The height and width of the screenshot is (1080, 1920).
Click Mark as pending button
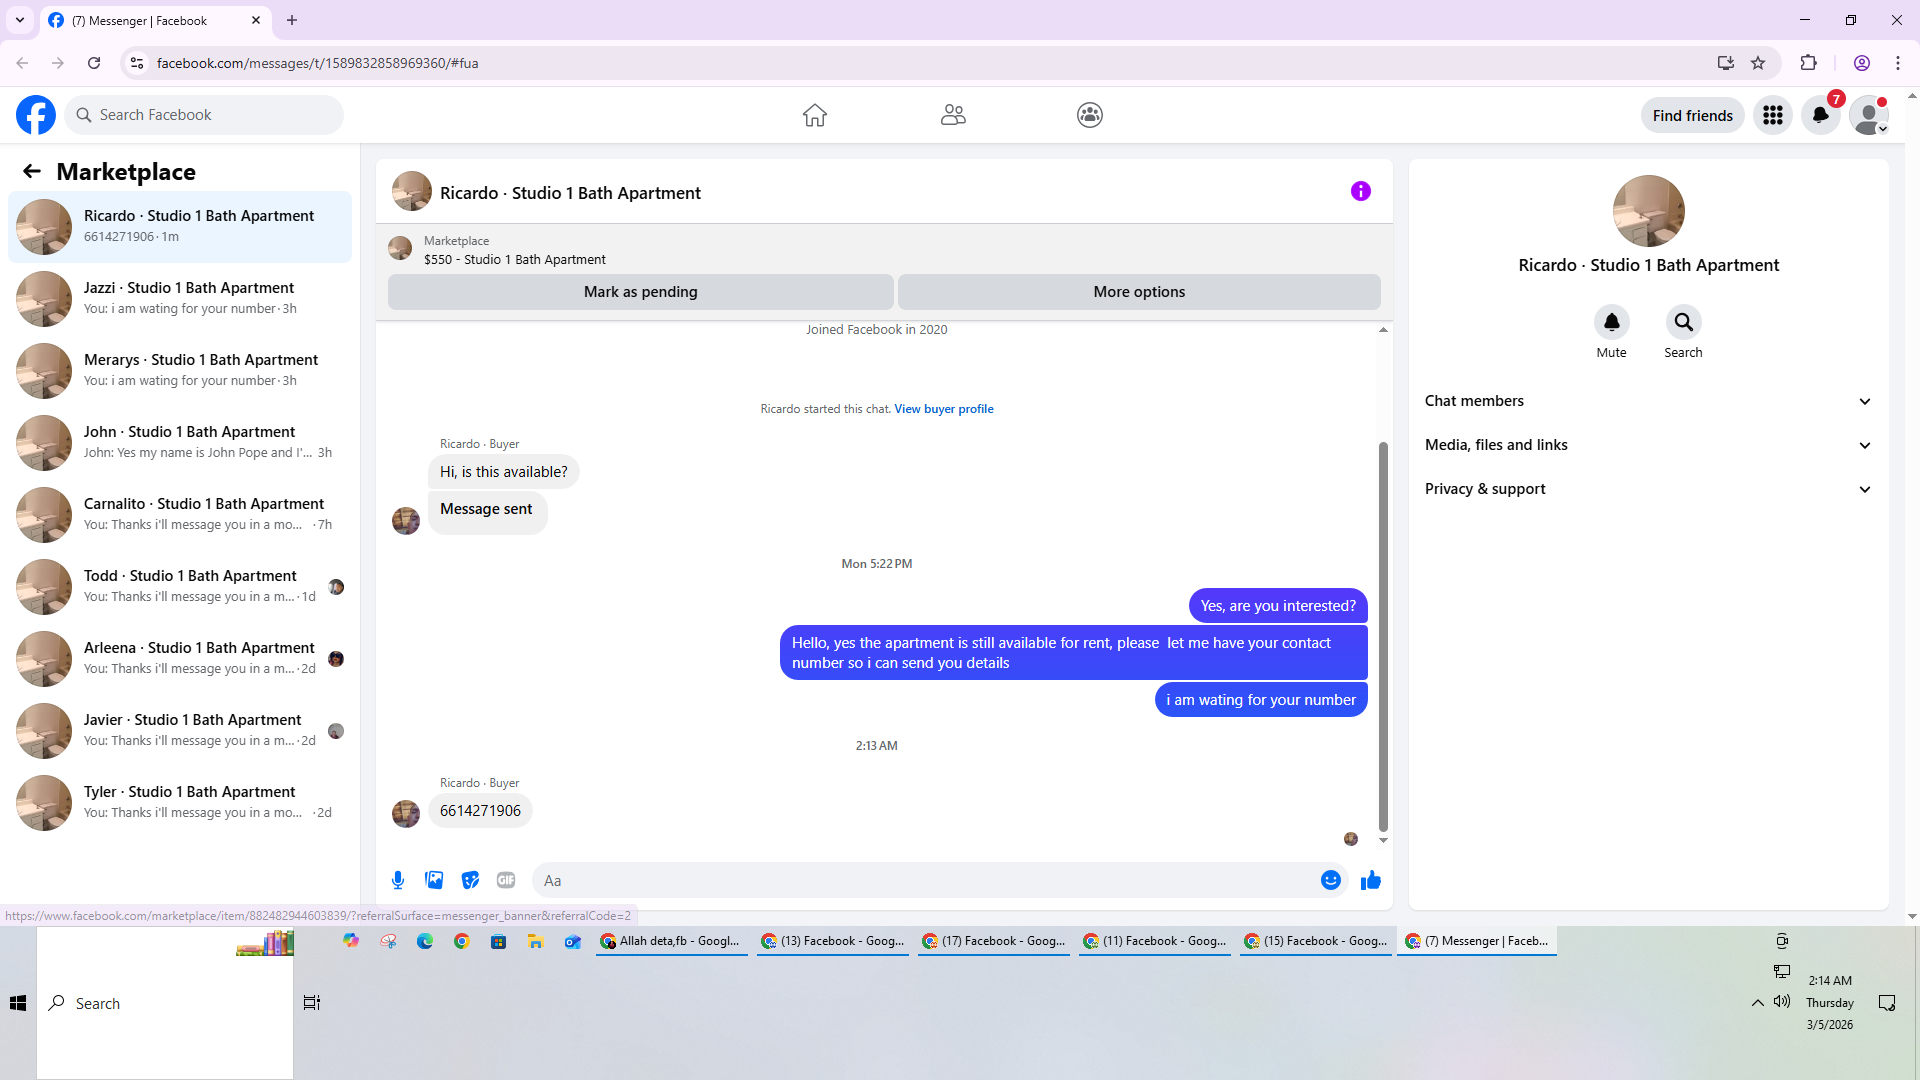coord(641,292)
